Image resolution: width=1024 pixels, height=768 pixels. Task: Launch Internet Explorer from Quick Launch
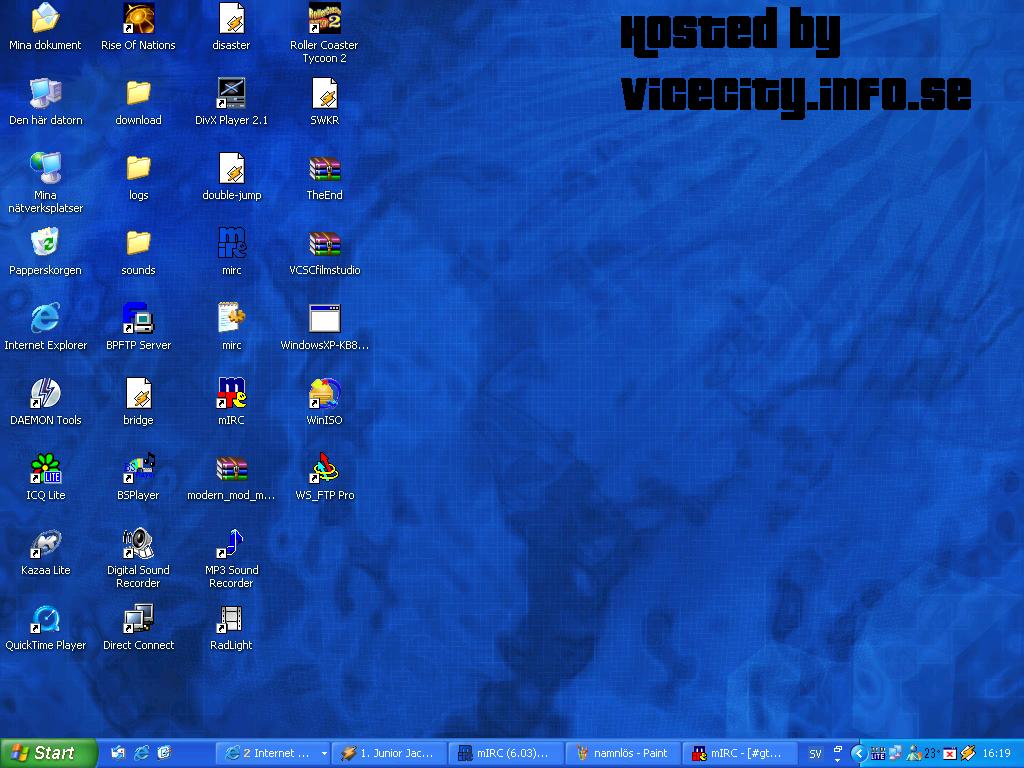(x=141, y=753)
